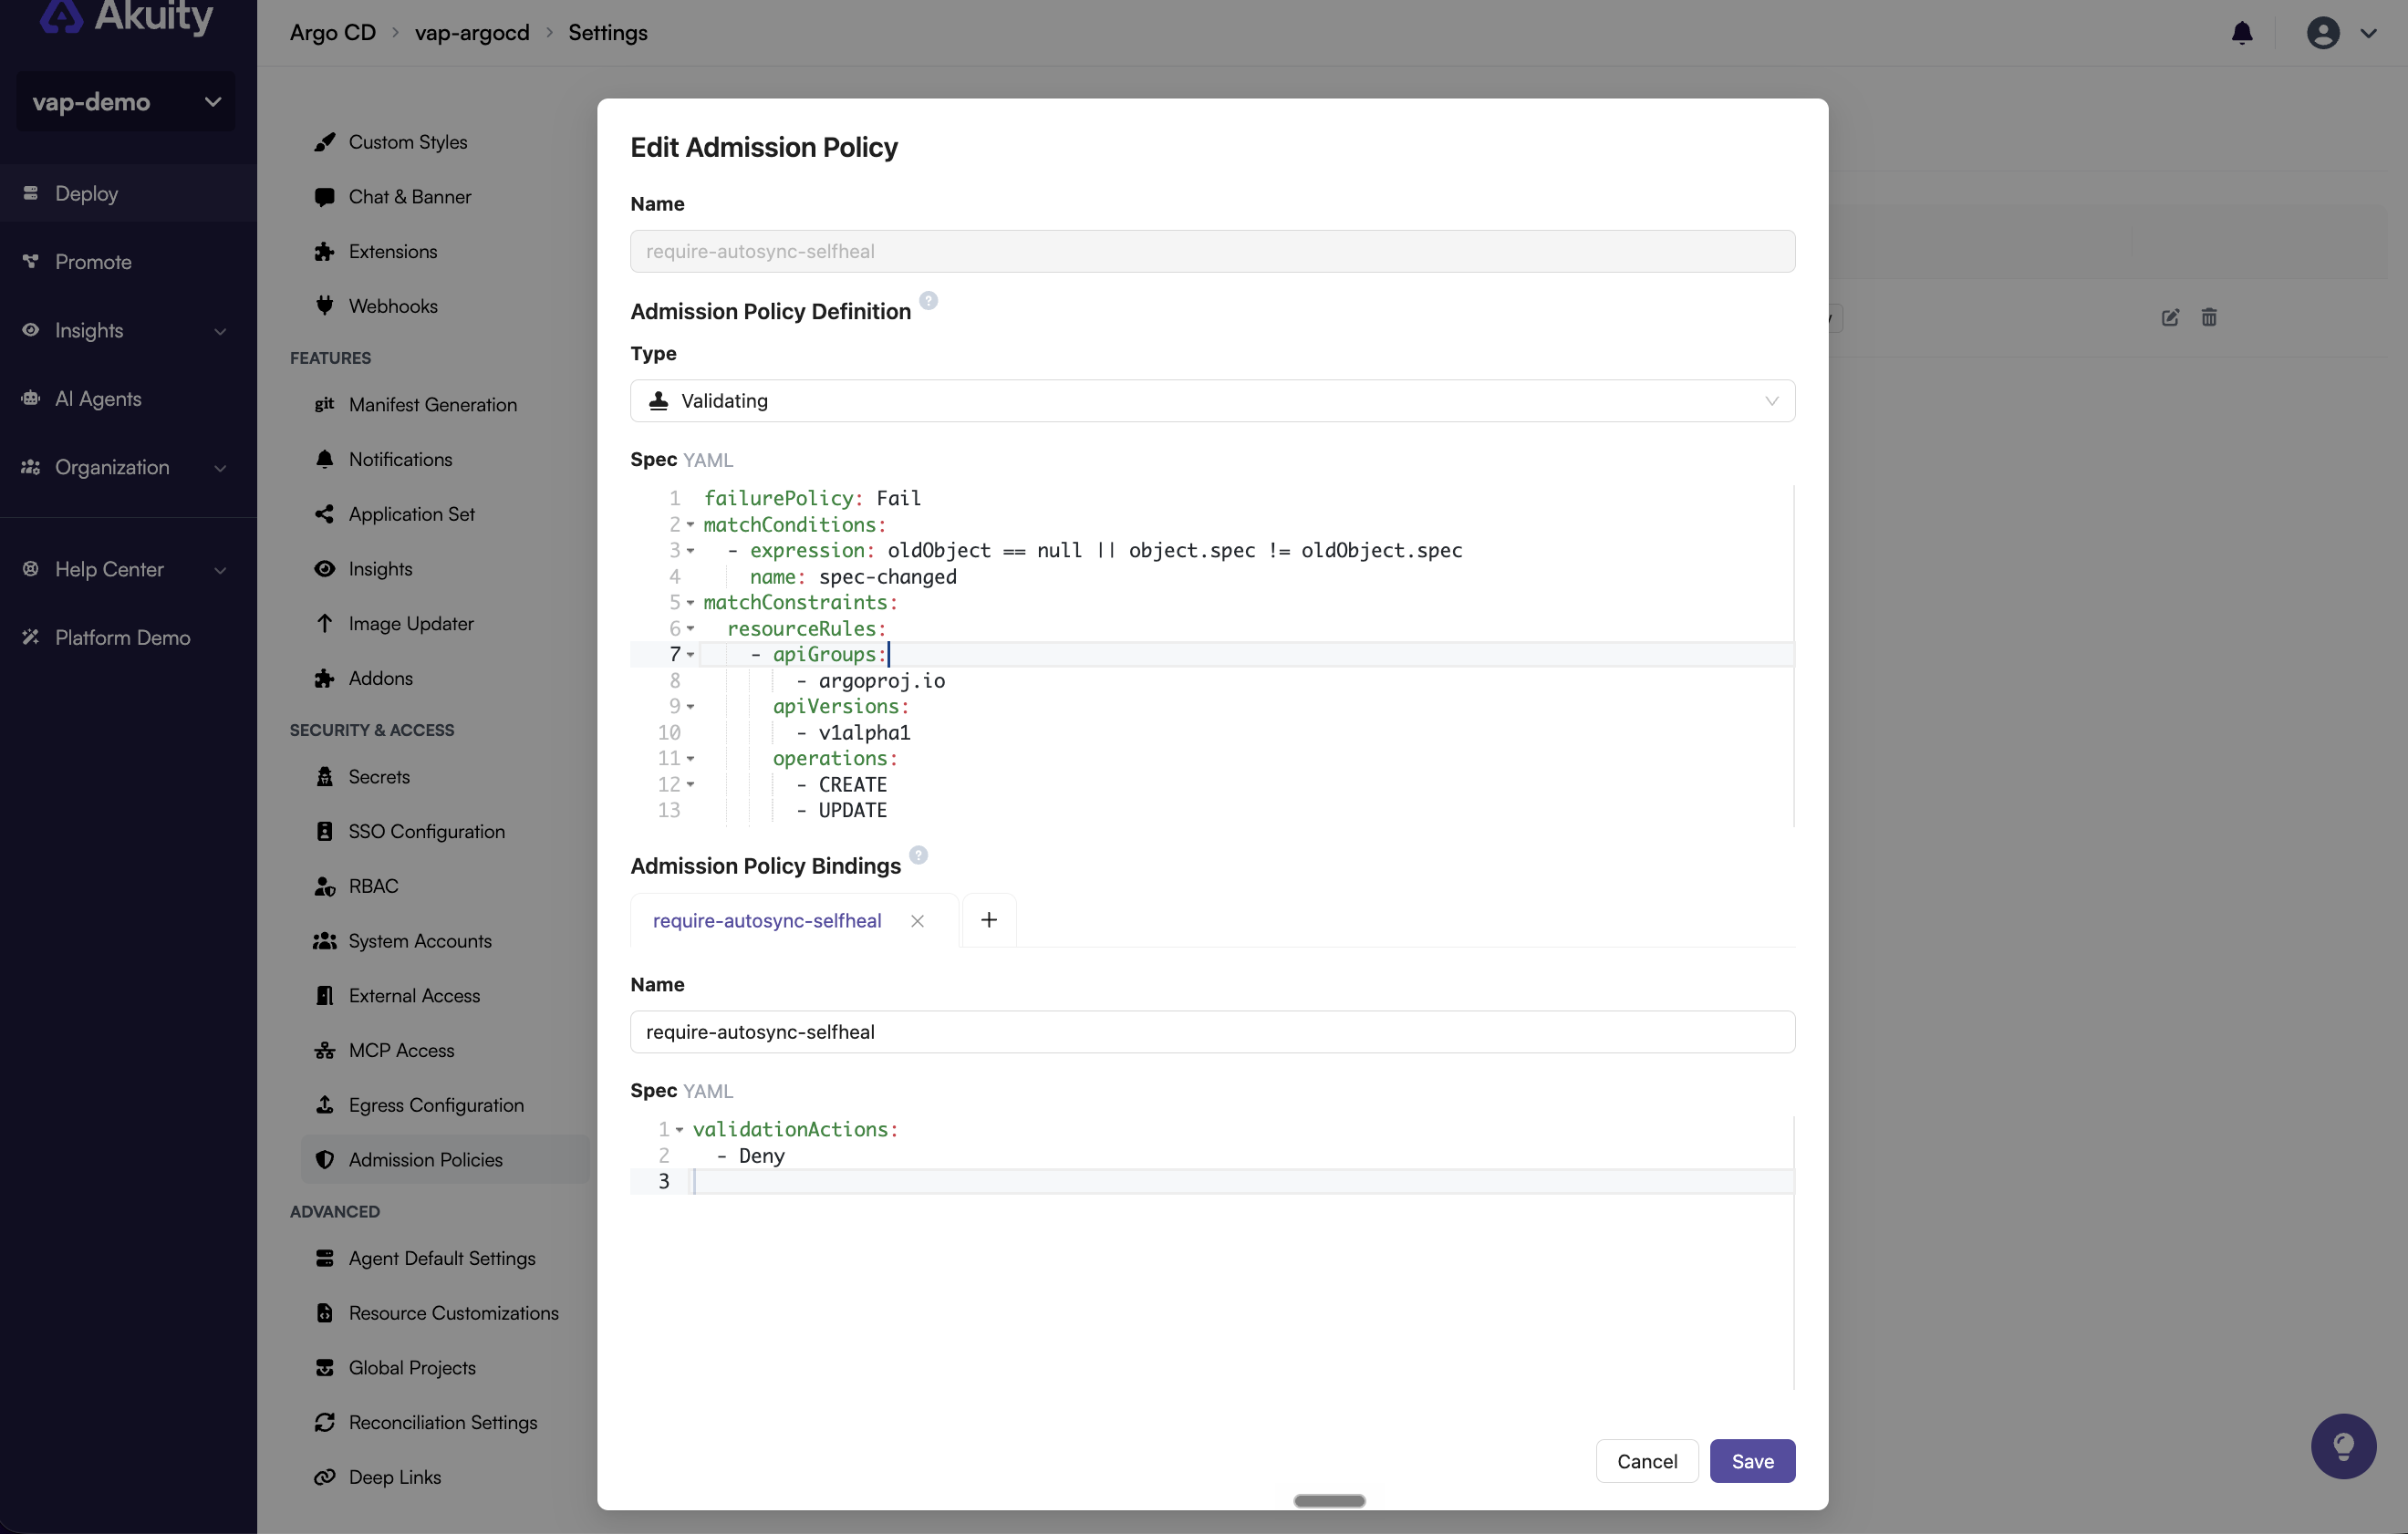Go to the Argo CD breadcrumb
Screen dimensions: 2408x1534
[x=333, y=33]
